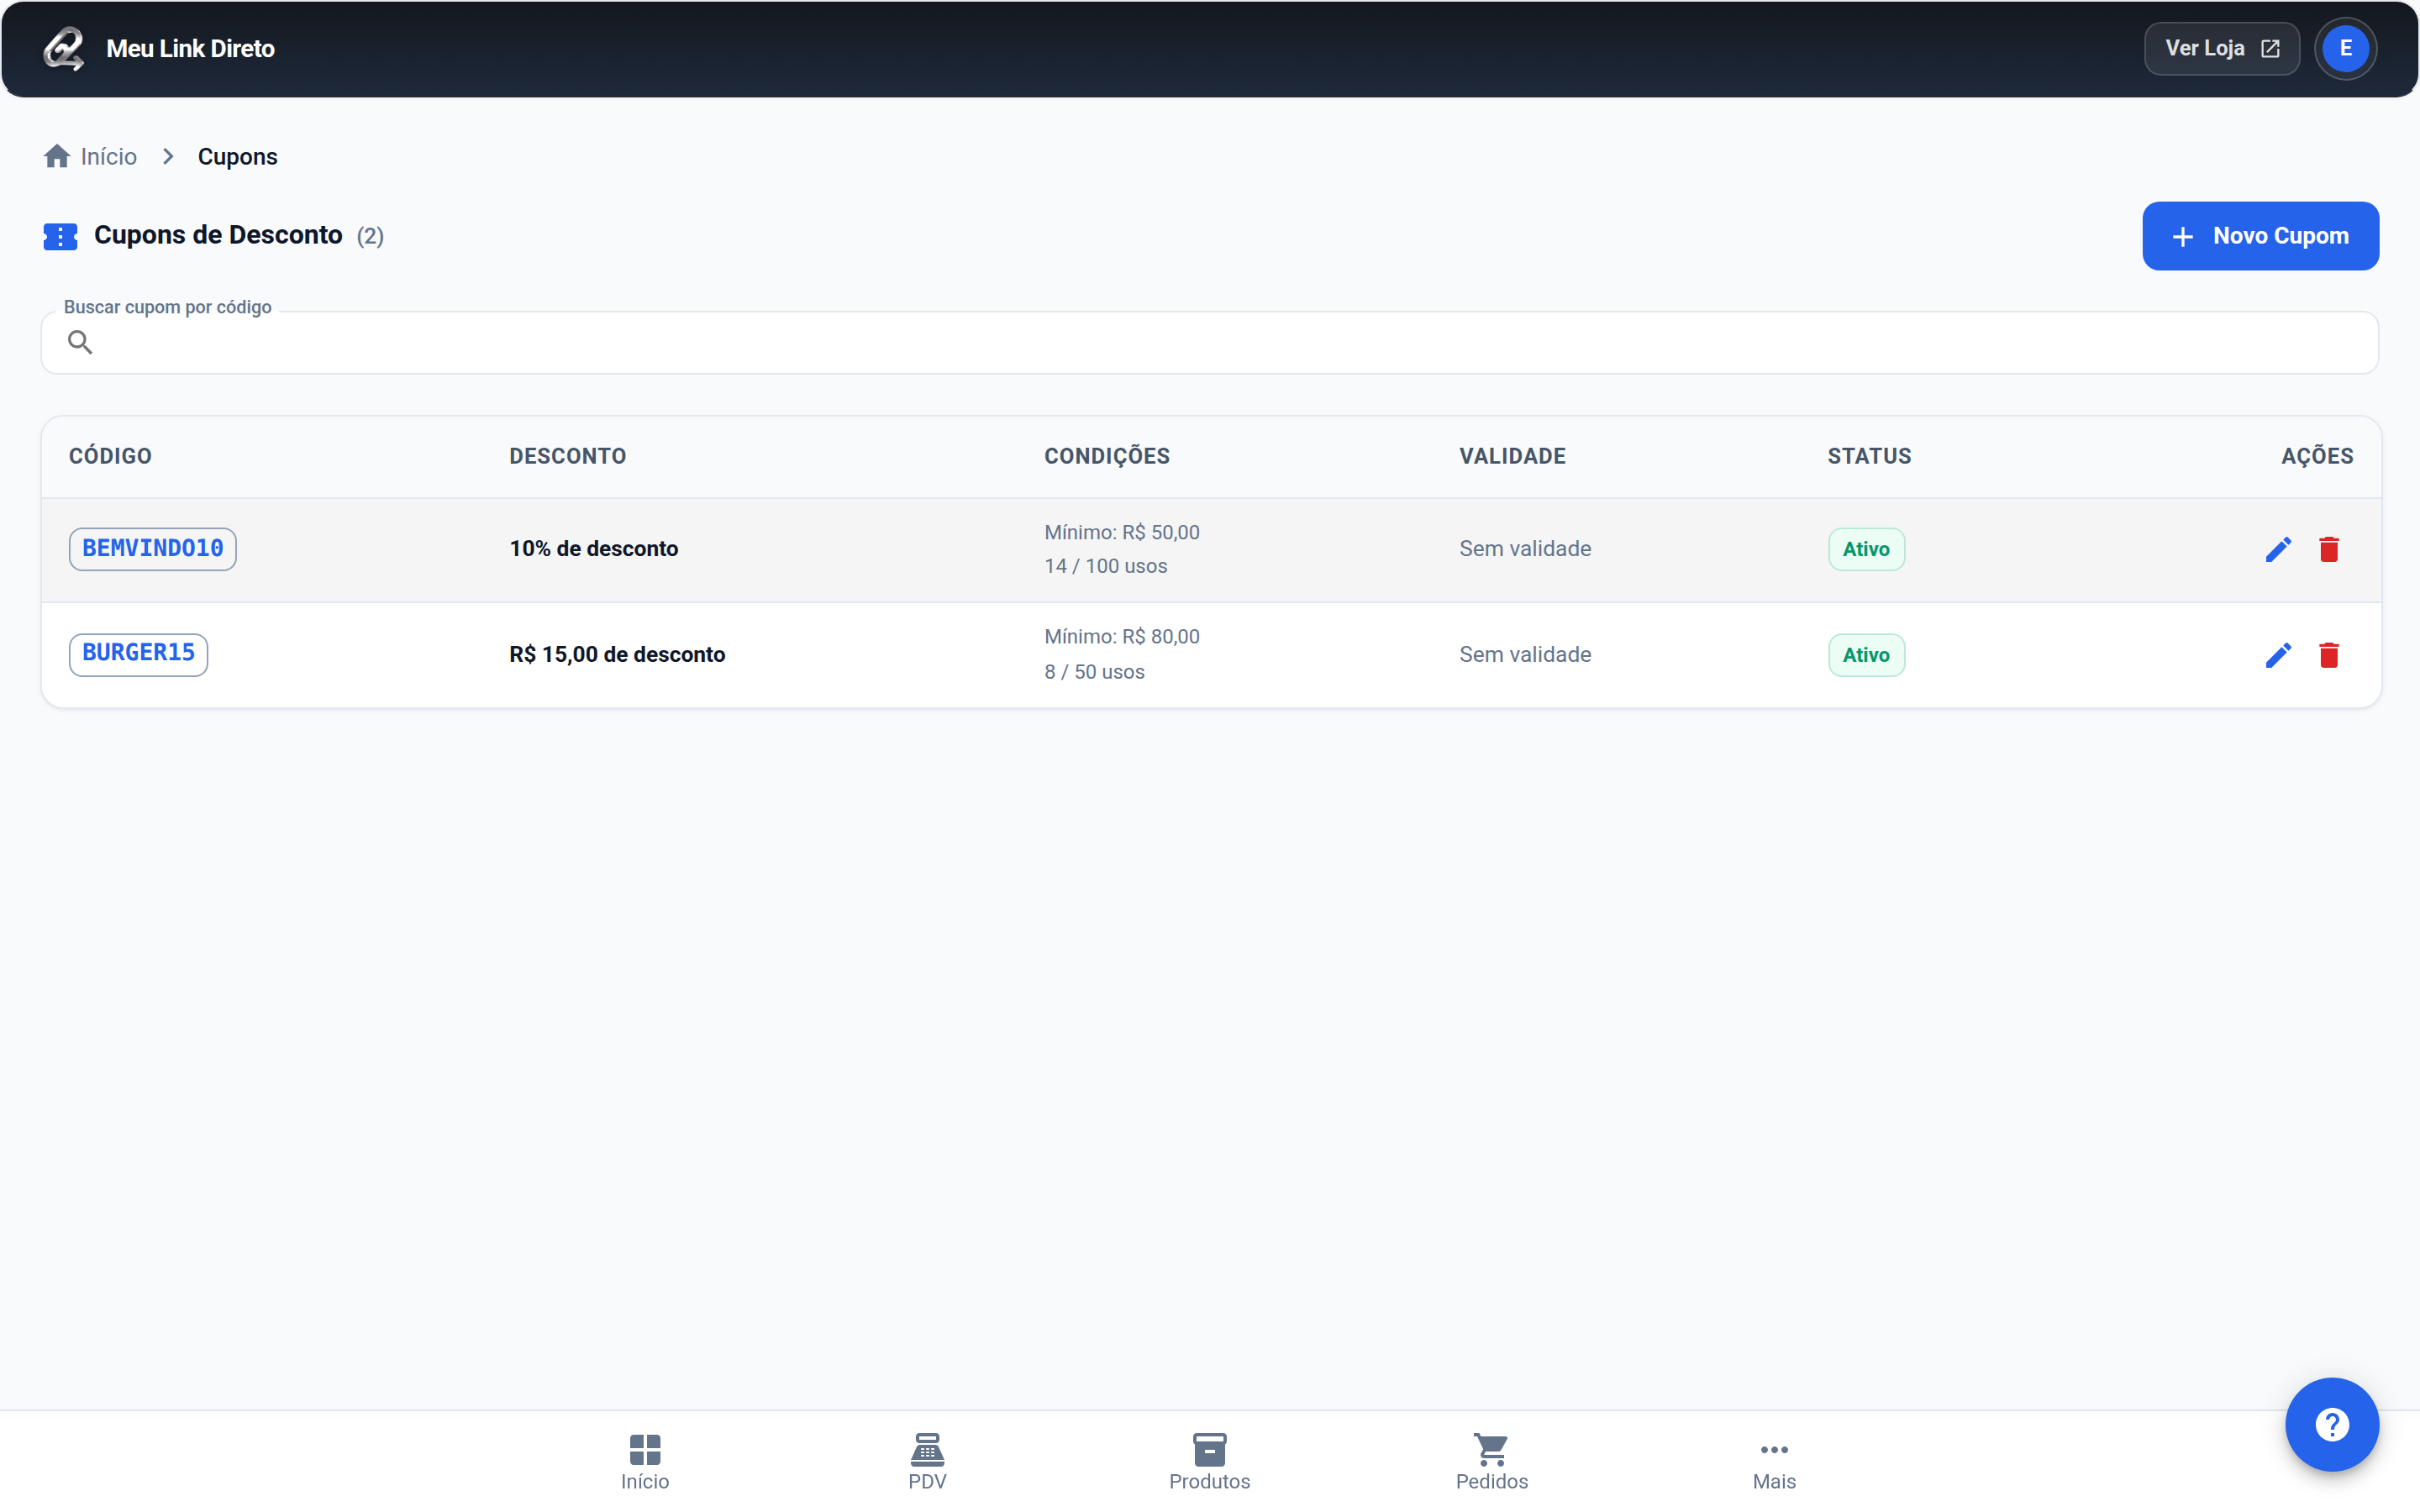Click the DESCONTO column header
This screenshot has height=1512, width=2420.
(567, 456)
